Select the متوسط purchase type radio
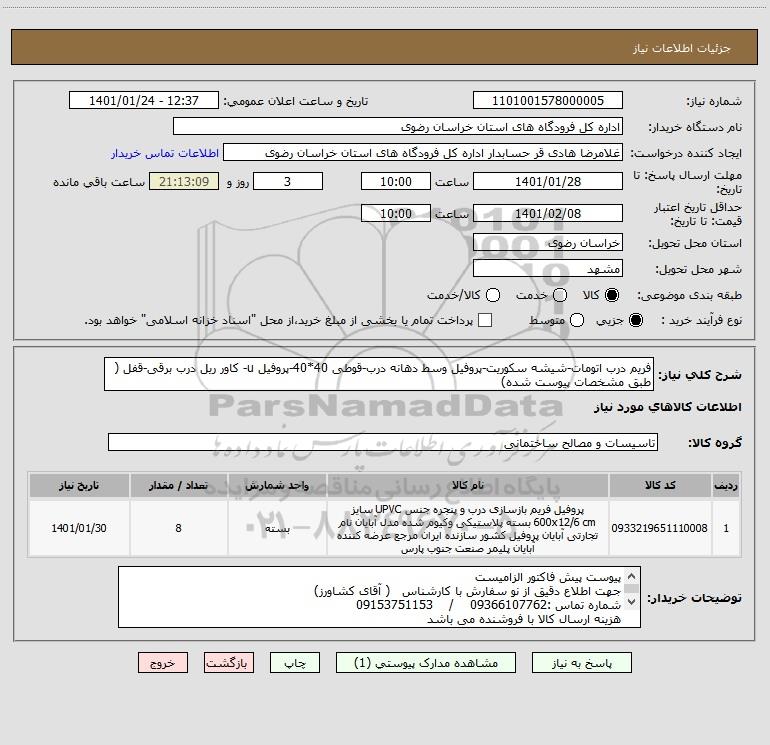 click(x=577, y=320)
